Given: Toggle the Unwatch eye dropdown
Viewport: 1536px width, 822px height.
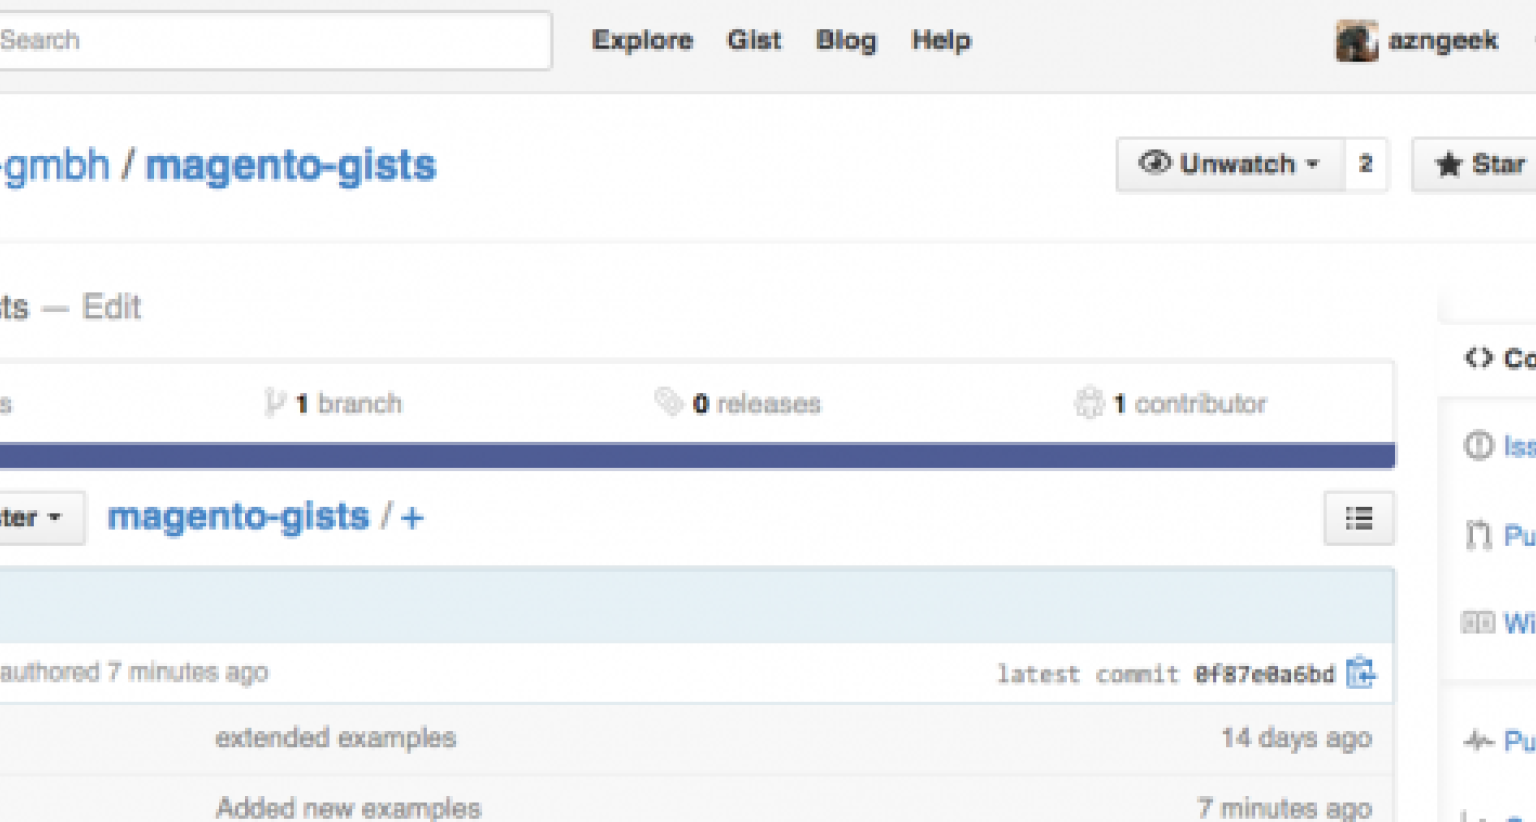Looking at the screenshot, I should (x=1231, y=164).
